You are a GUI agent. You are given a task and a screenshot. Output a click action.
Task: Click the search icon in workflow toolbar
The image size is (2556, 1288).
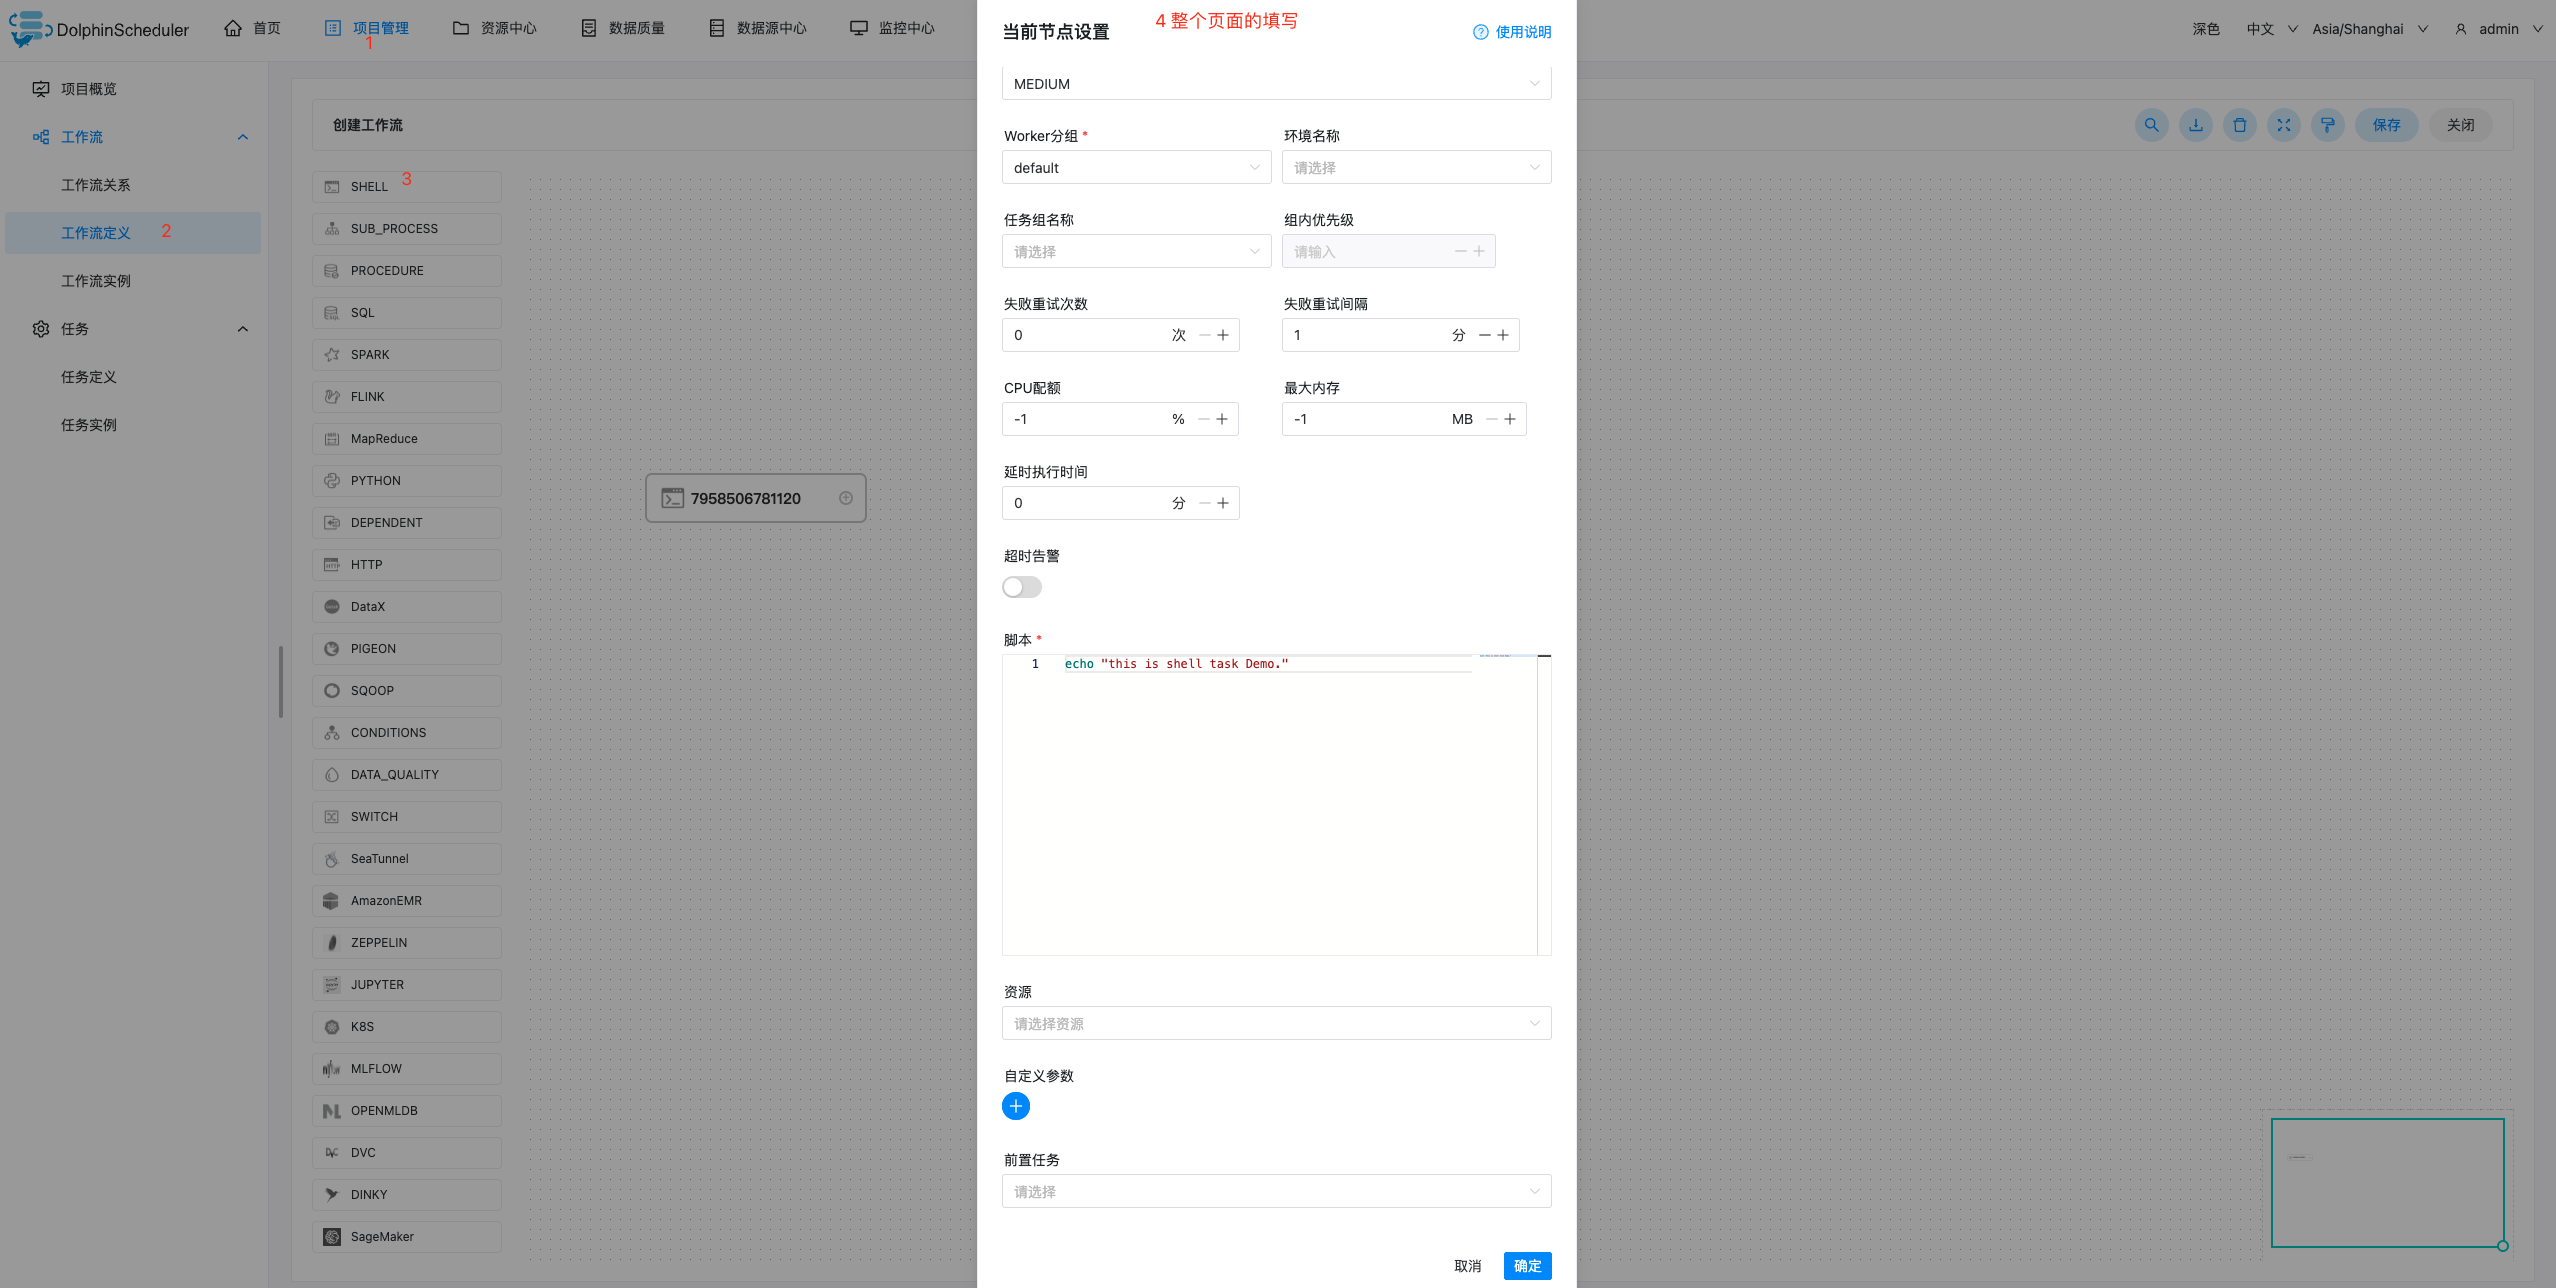pos(2151,125)
